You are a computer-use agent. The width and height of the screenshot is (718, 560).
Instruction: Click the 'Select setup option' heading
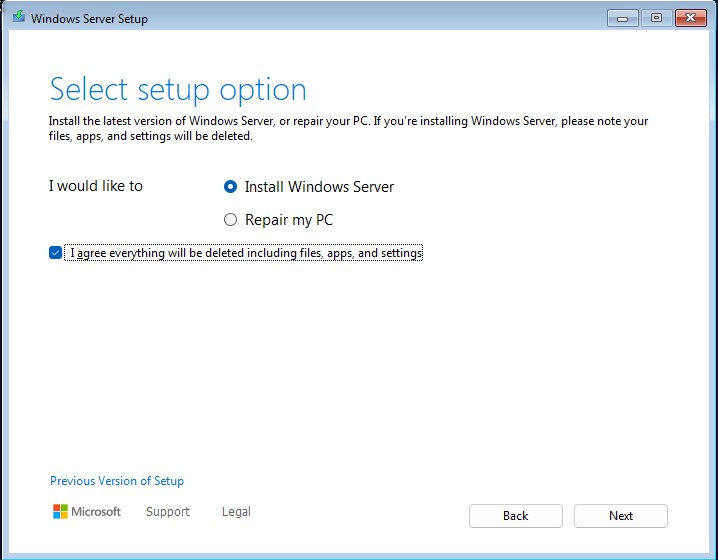pos(178,89)
